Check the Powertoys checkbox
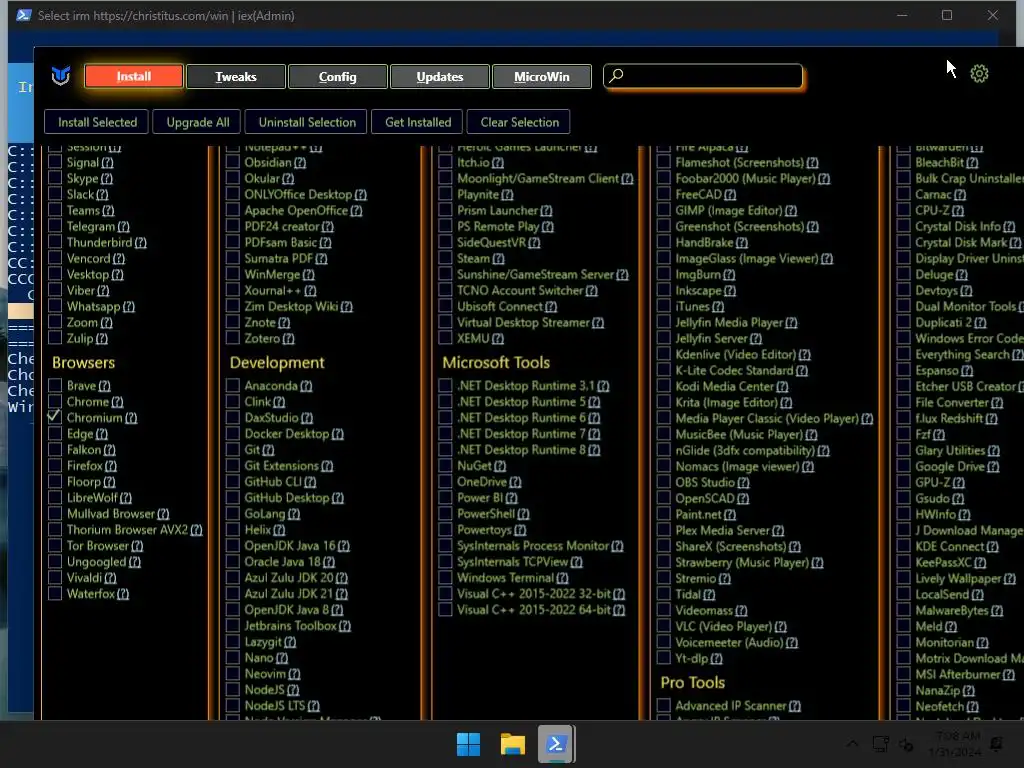 click(x=445, y=529)
